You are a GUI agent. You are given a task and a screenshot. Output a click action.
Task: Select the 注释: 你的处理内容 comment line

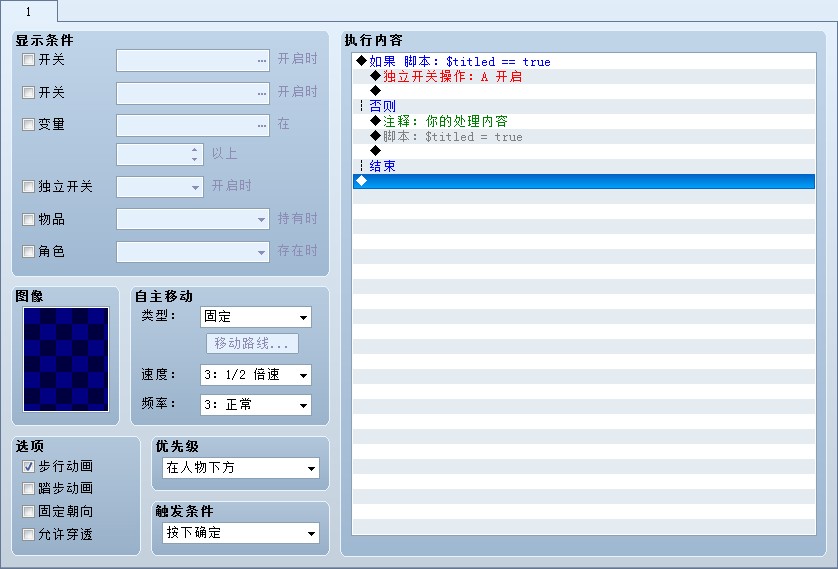(584, 121)
